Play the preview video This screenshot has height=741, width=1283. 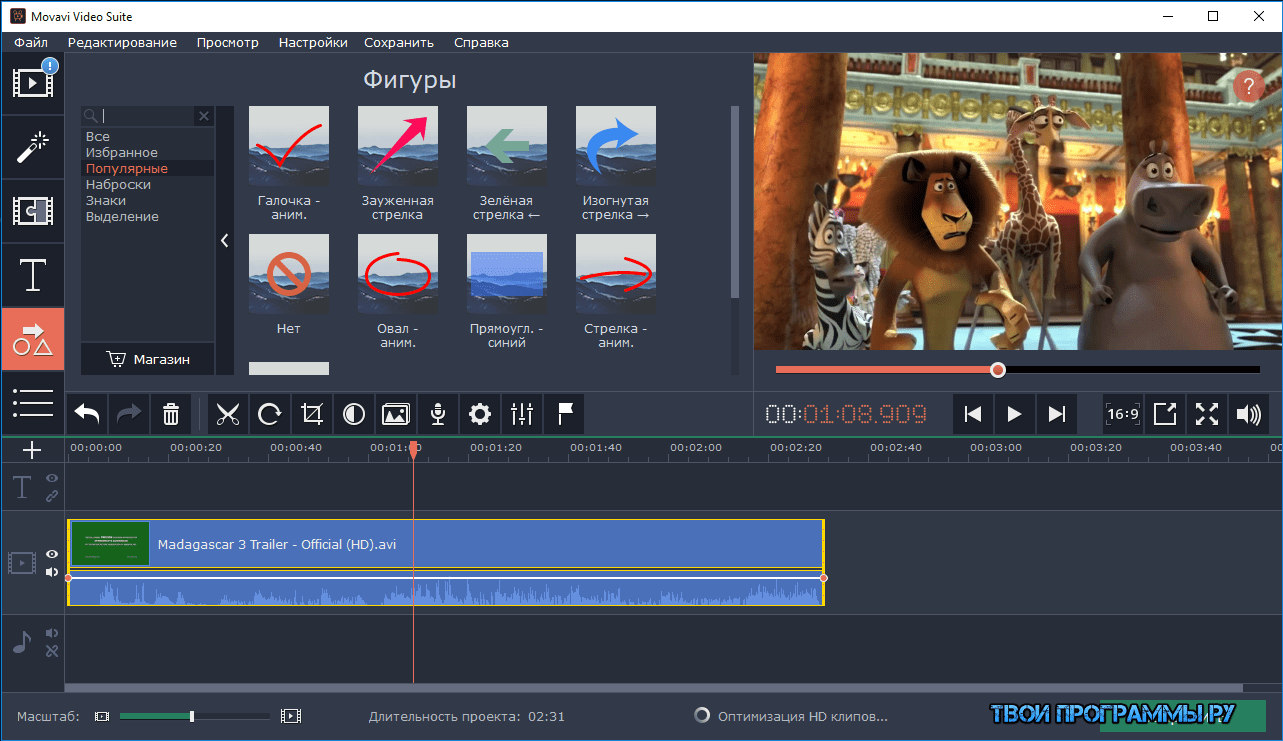(1014, 414)
